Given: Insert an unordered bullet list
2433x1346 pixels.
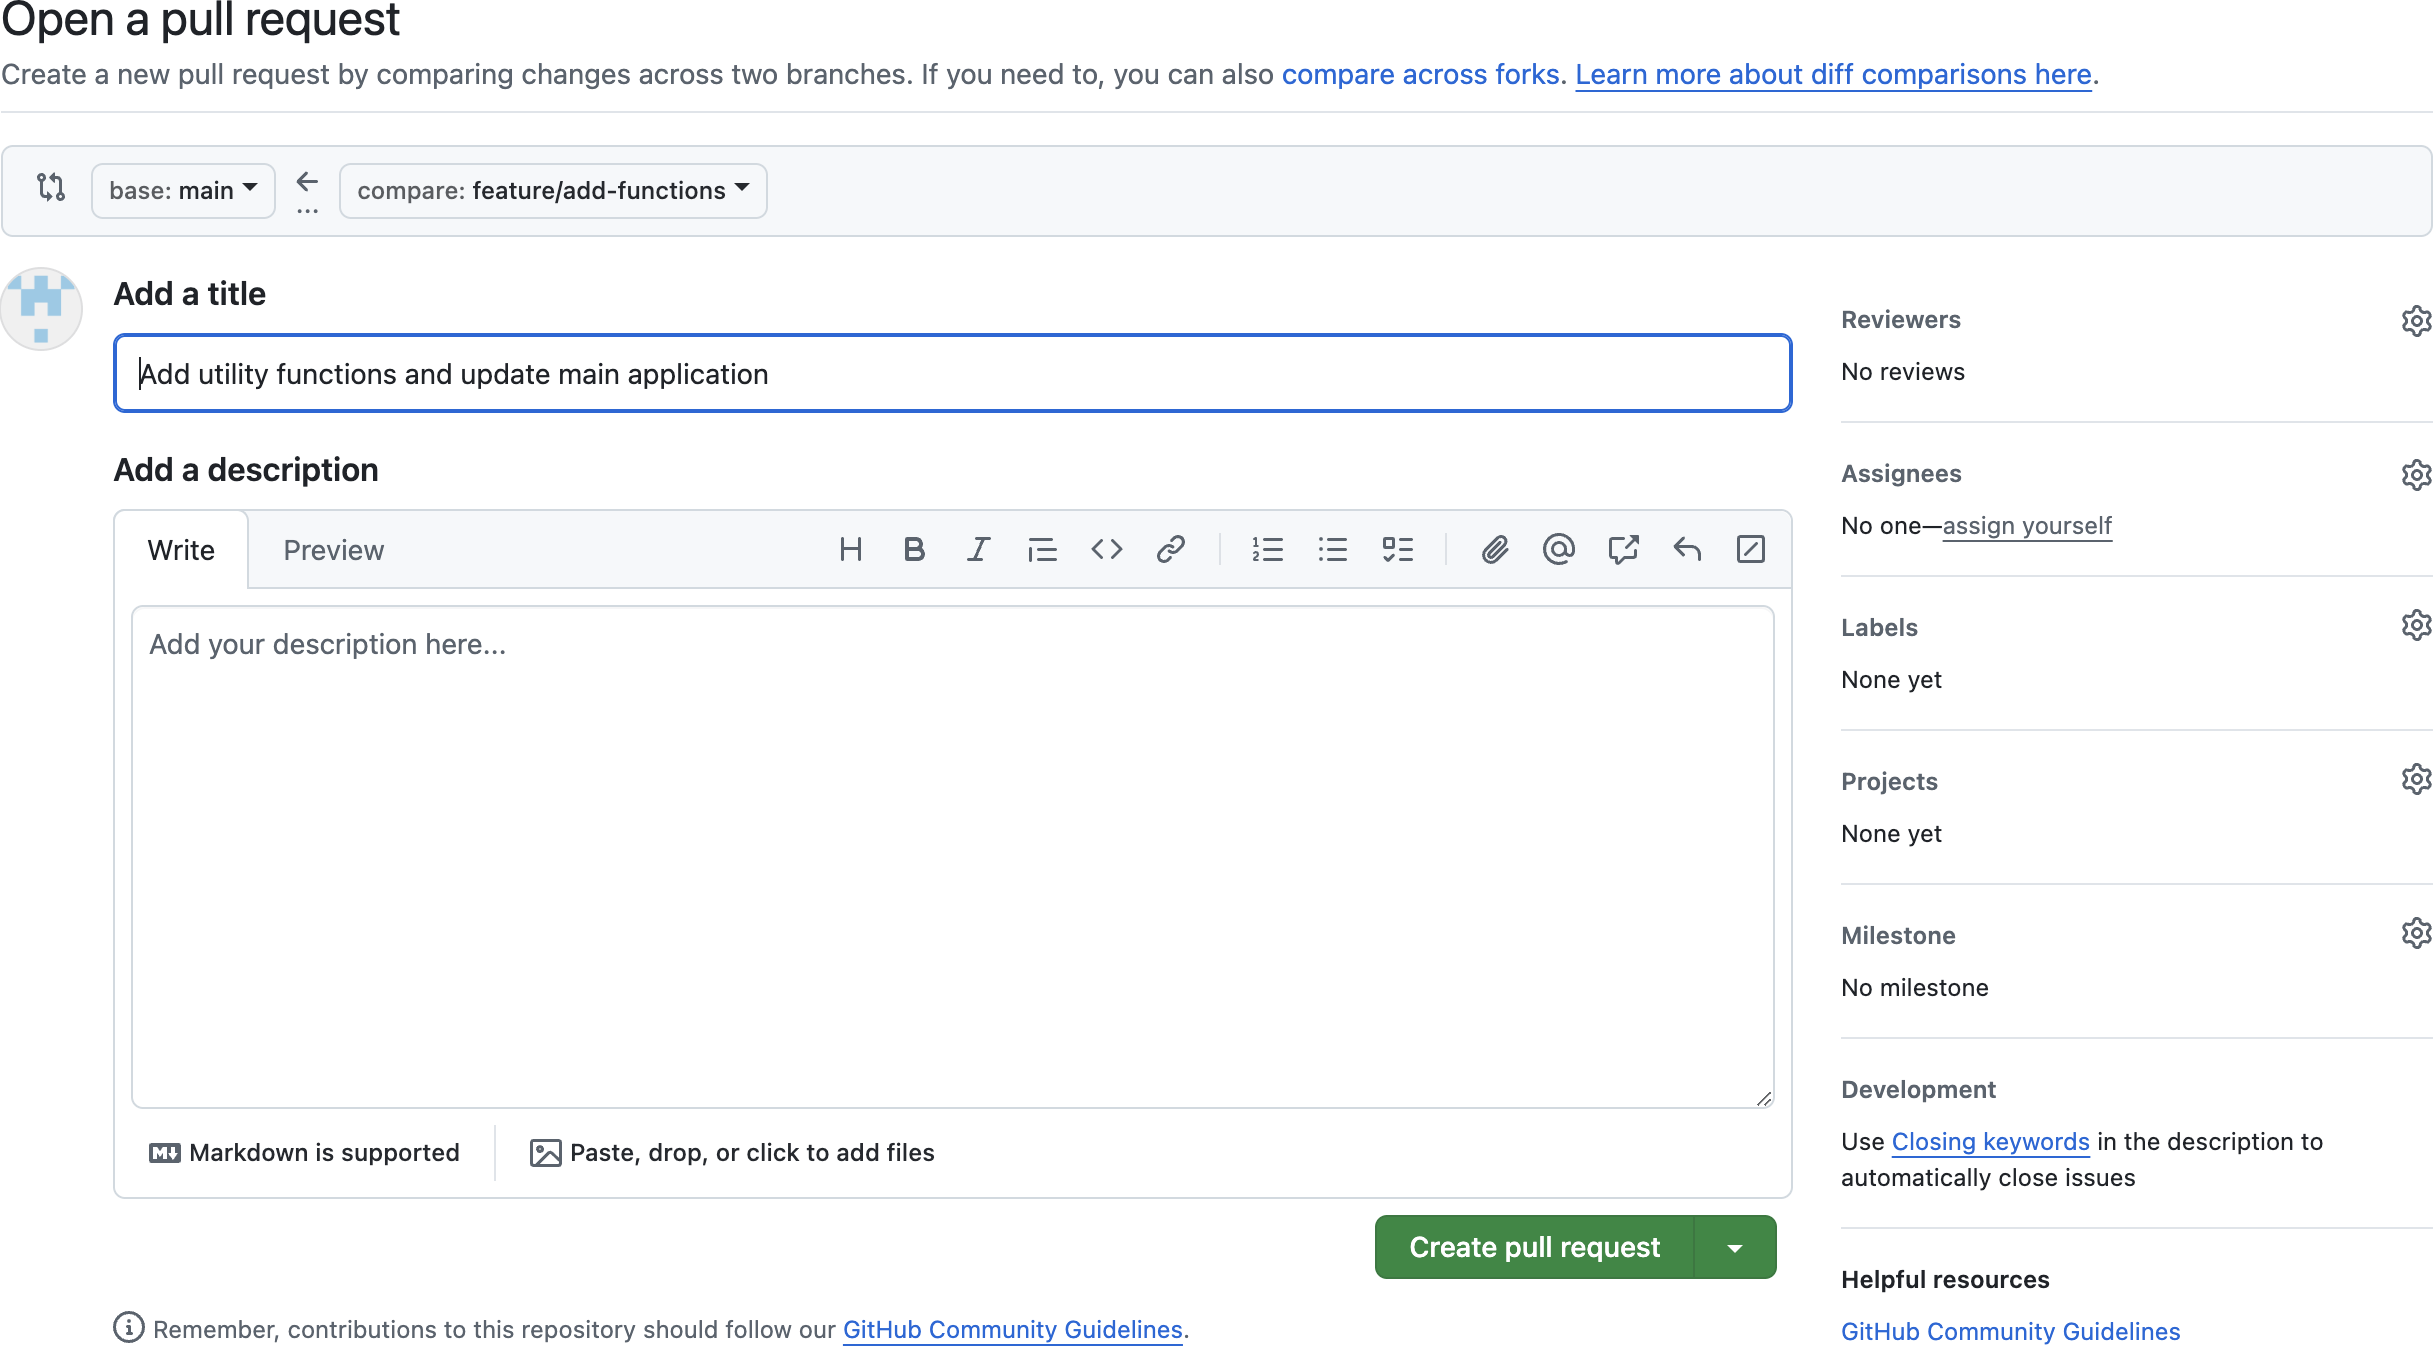Looking at the screenshot, I should (1332, 549).
